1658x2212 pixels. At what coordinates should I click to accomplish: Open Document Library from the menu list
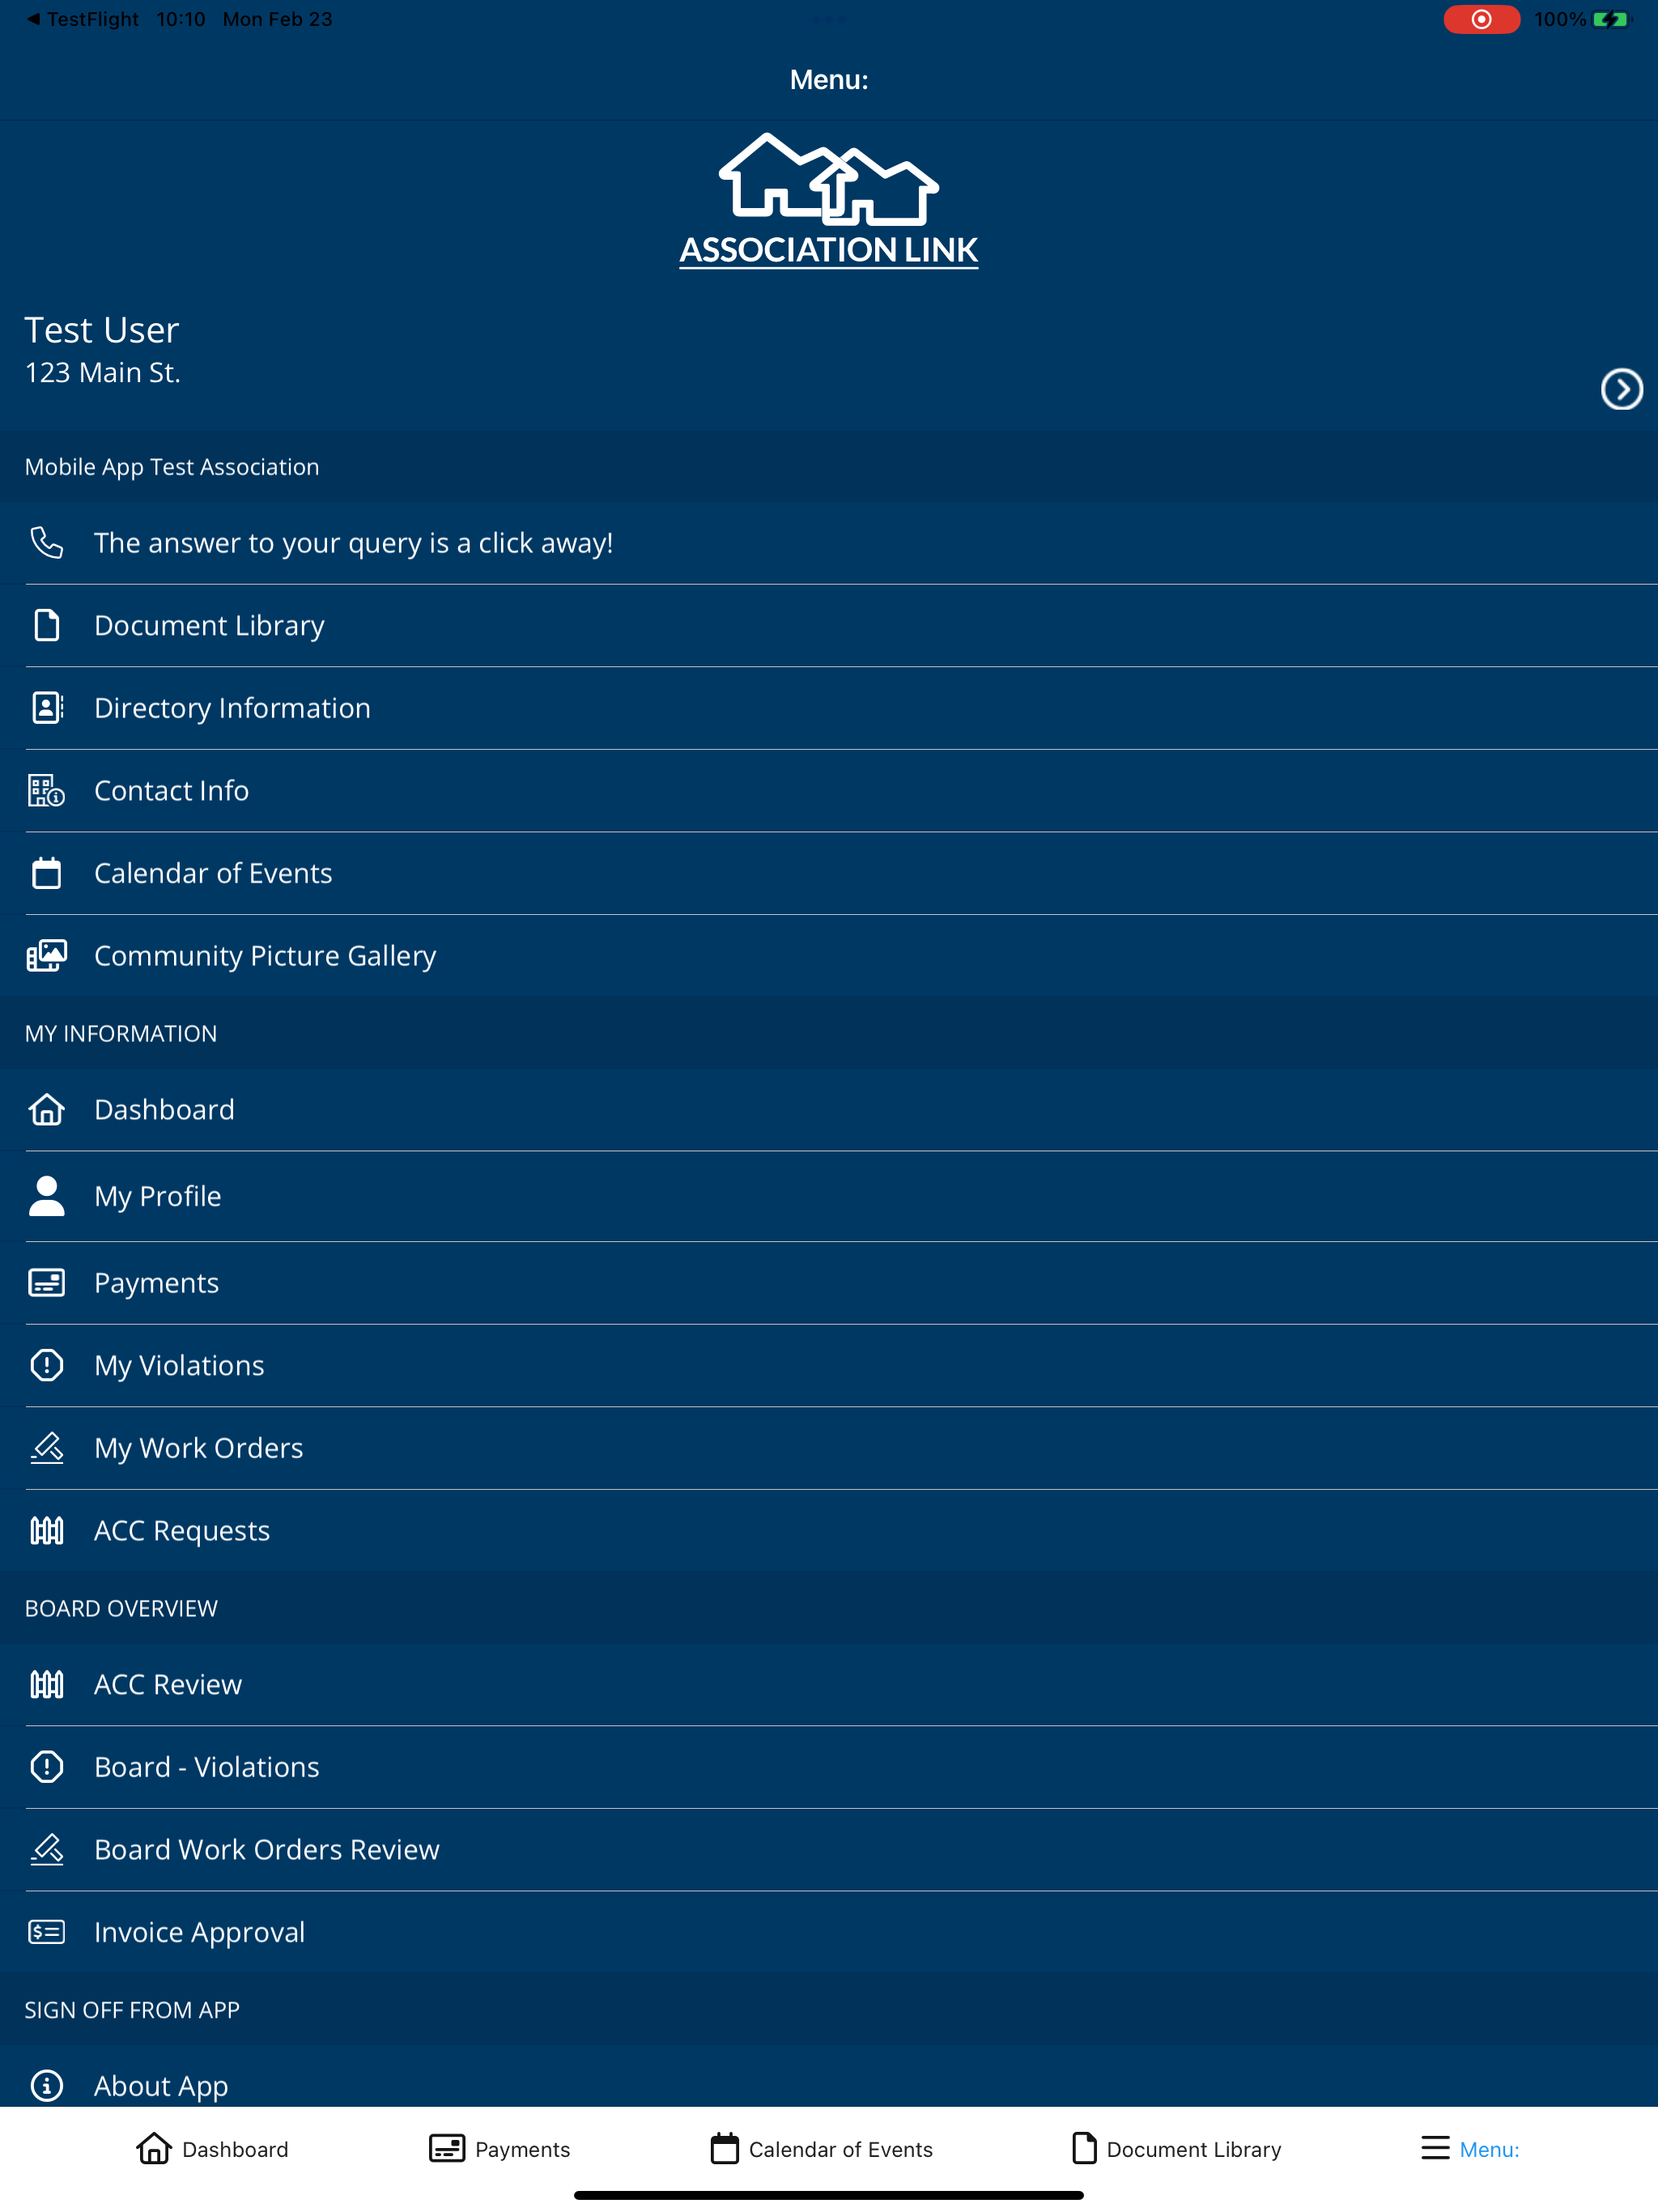click(829, 625)
